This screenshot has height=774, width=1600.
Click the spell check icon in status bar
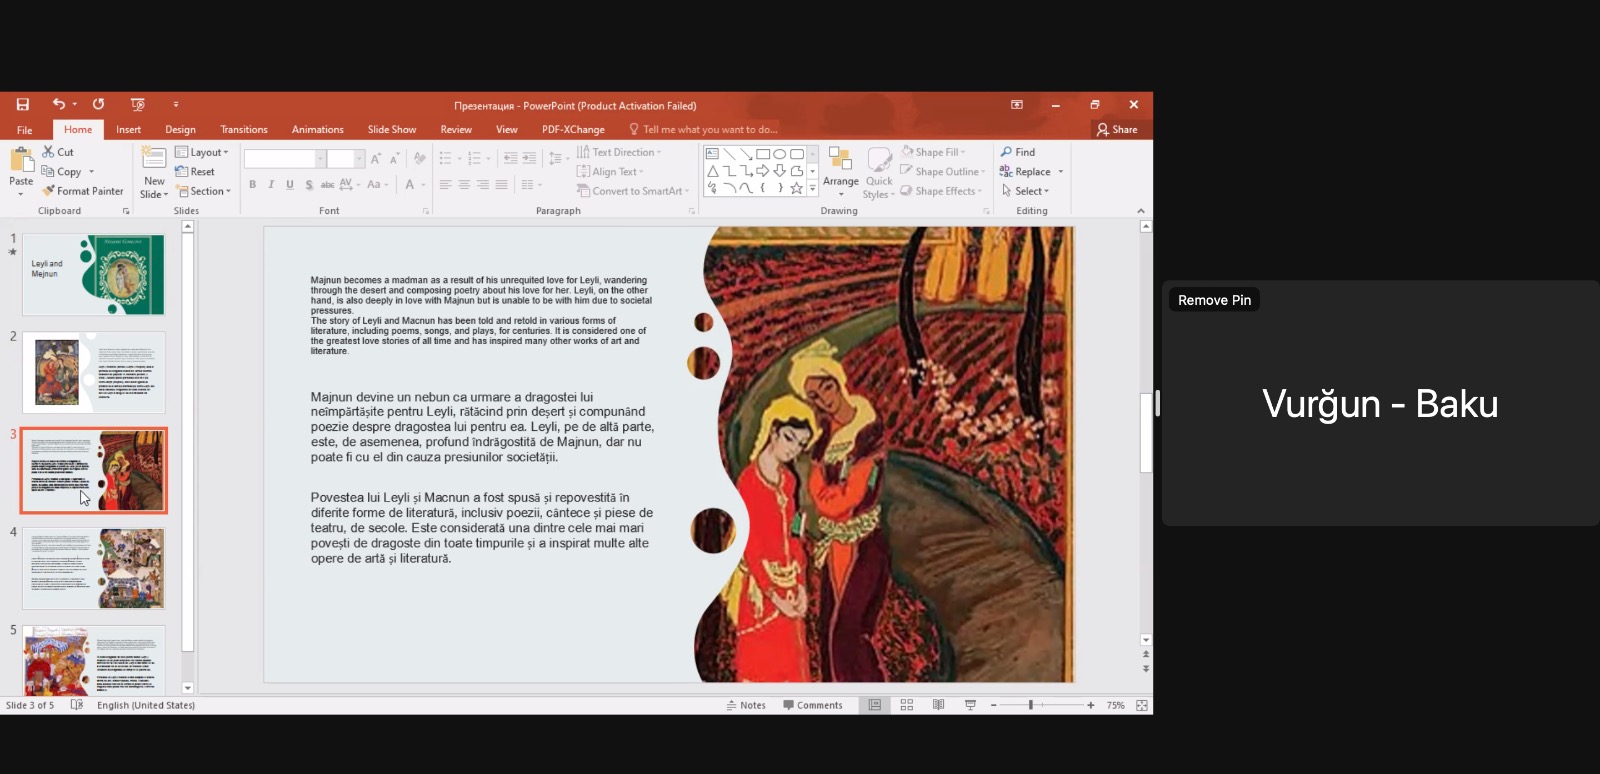pos(77,705)
